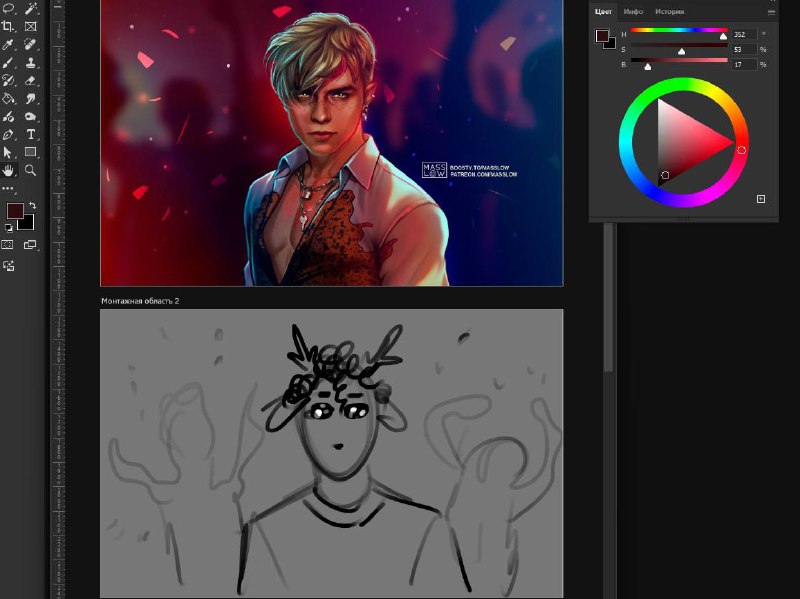
Task: Select the Crop tool
Action: (8, 26)
